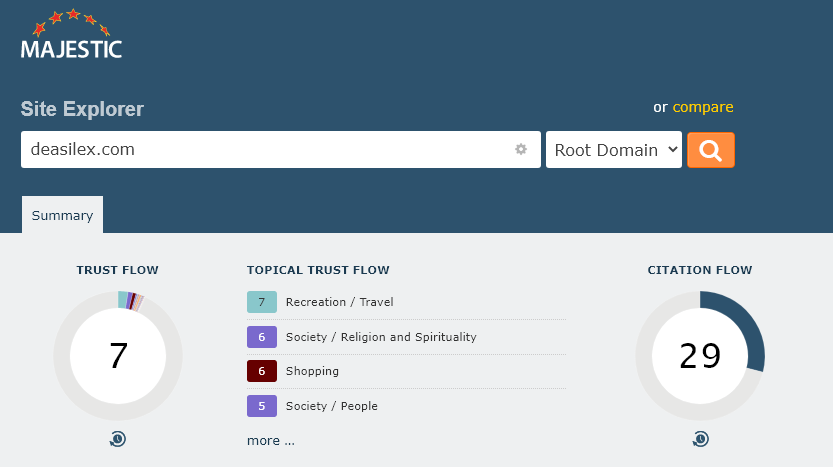Click the CITATION FLOW heading
The width and height of the screenshot is (833, 467).
tap(700, 270)
